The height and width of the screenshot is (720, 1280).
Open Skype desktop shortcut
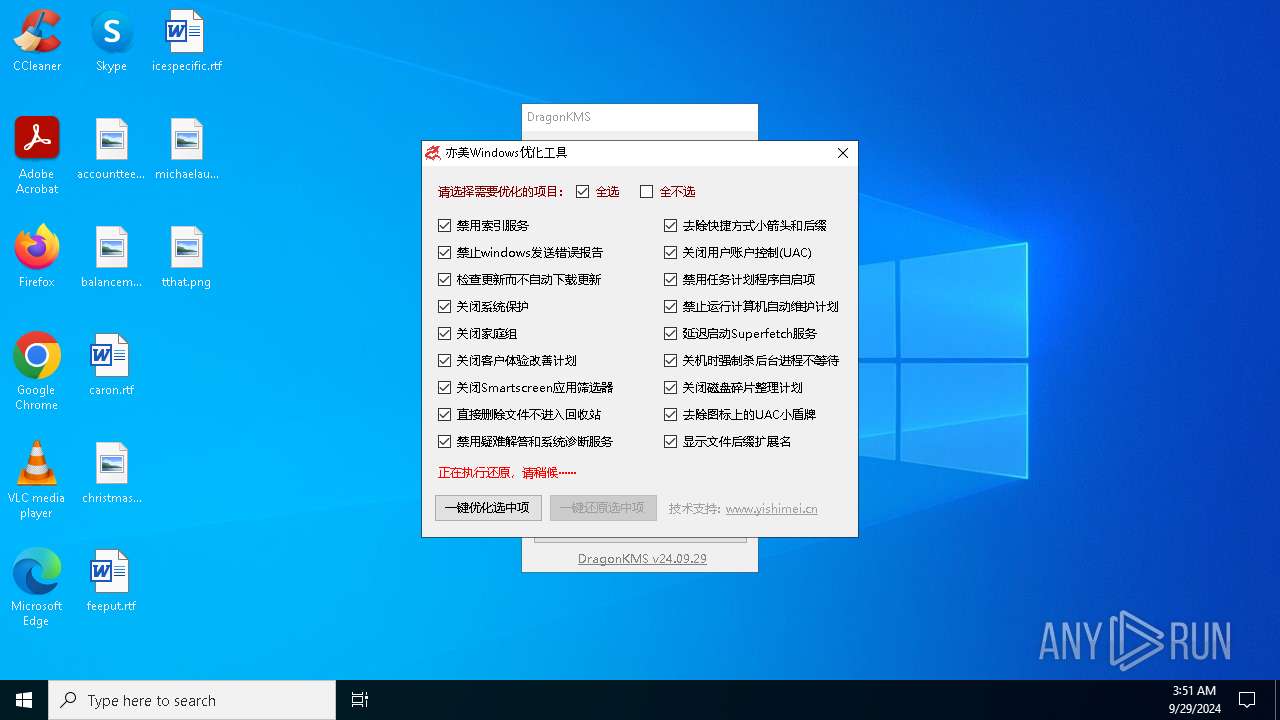(x=111, y=40)
